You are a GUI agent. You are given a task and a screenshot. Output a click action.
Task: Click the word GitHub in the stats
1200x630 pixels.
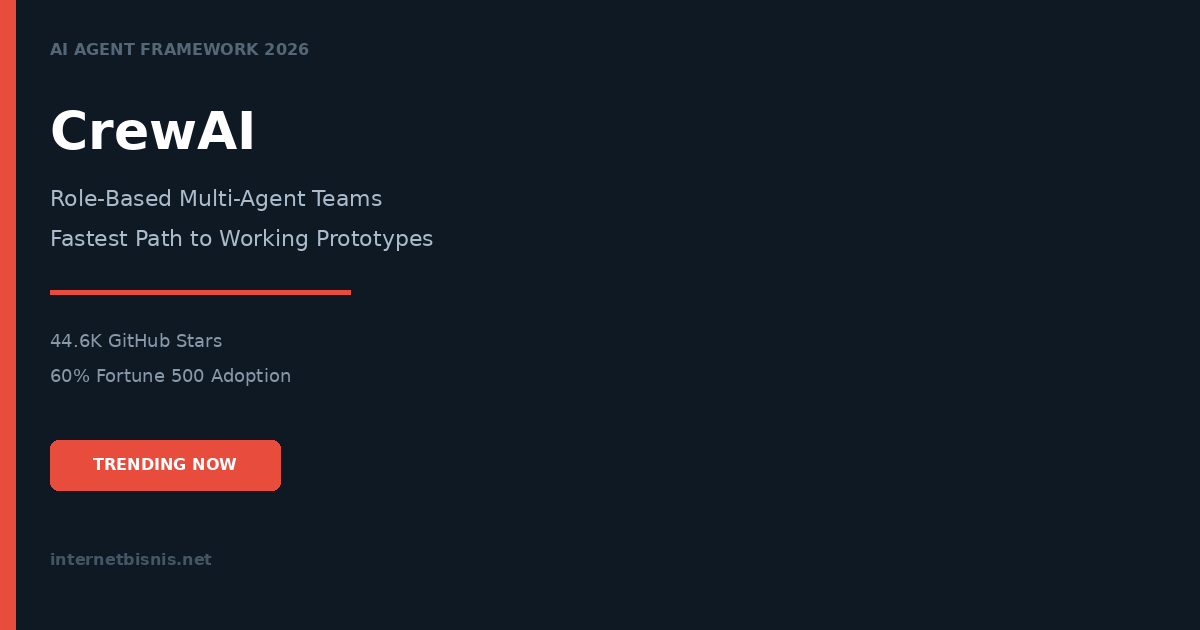139,341
